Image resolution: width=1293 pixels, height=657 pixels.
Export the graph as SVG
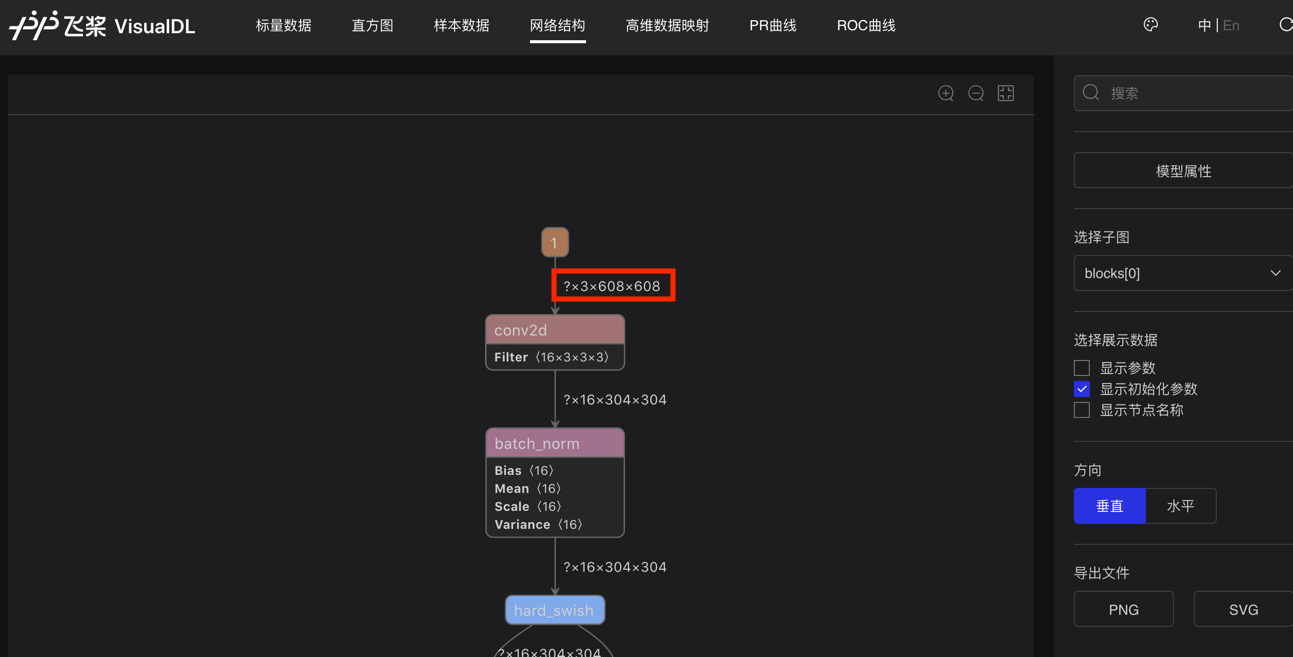pos(1242,608)
